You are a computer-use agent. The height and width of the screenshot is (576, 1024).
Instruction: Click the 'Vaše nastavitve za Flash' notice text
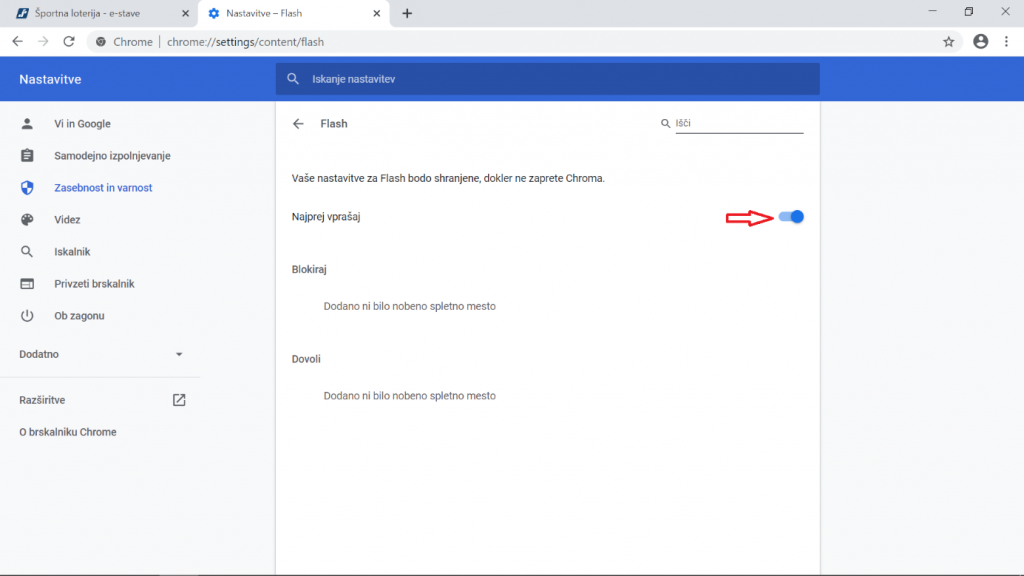(448, 178)
